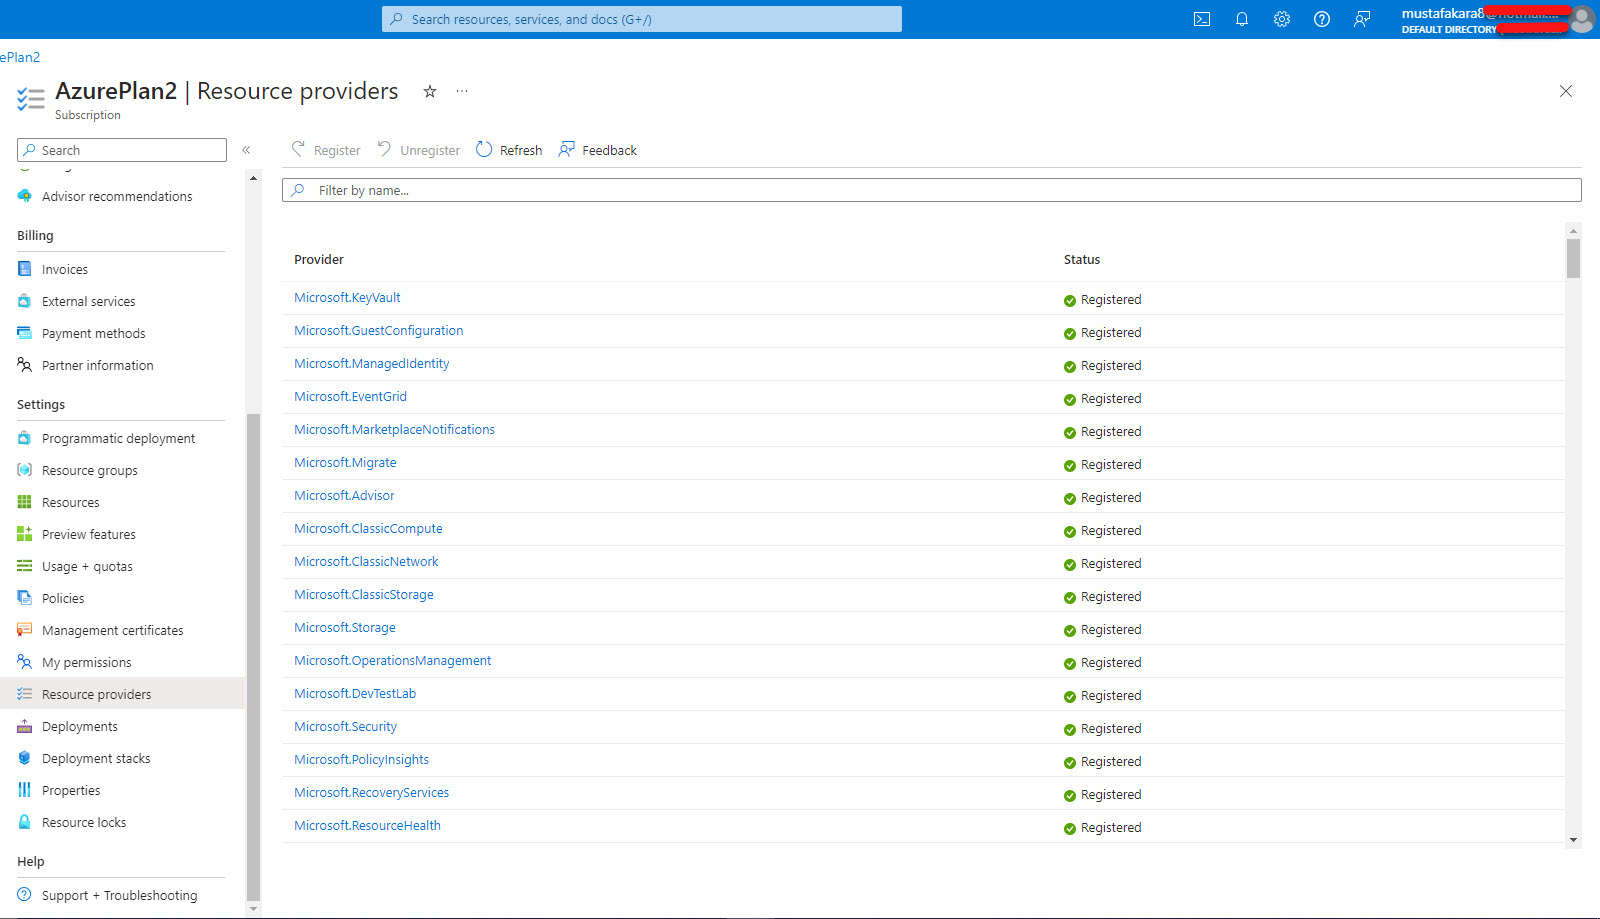
Task: Open portal settings gear icon
Action: click(x=1282, y=19)
